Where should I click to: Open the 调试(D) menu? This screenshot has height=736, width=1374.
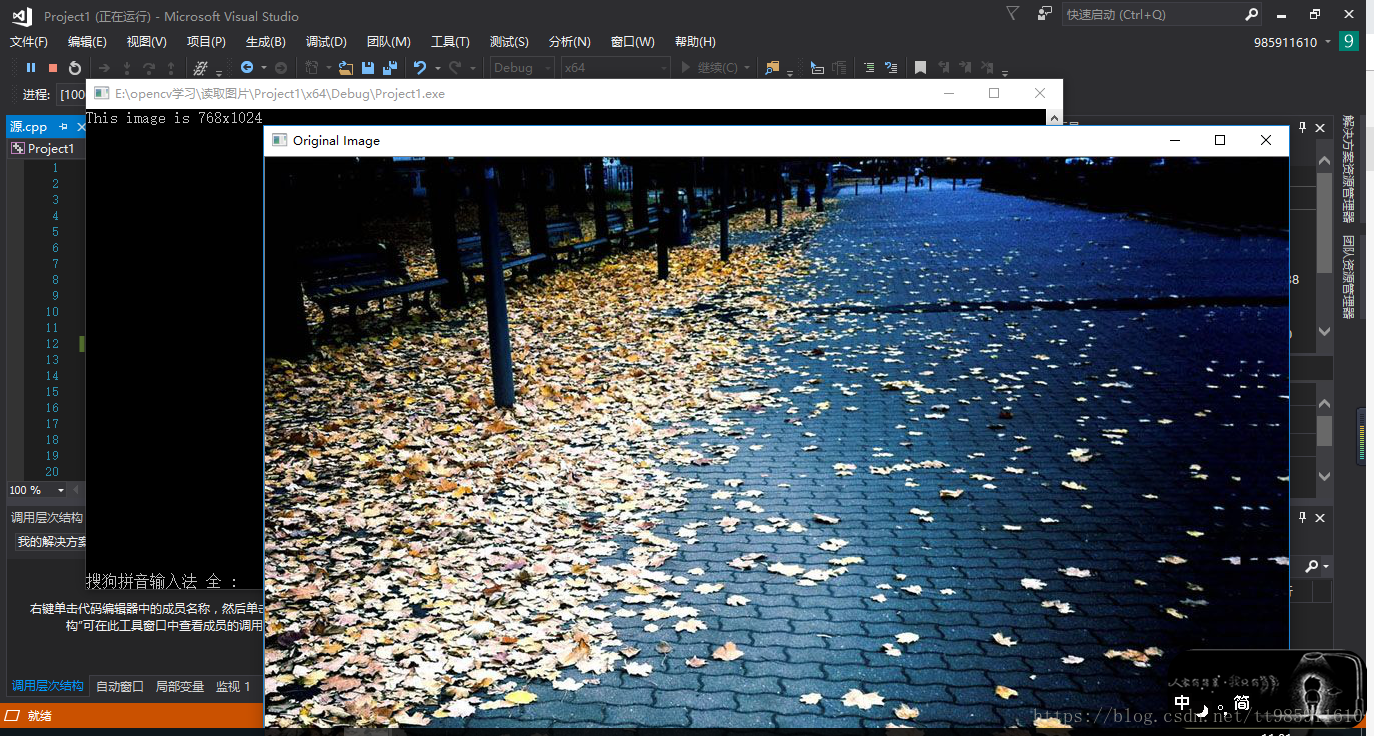tap(326, 42)
